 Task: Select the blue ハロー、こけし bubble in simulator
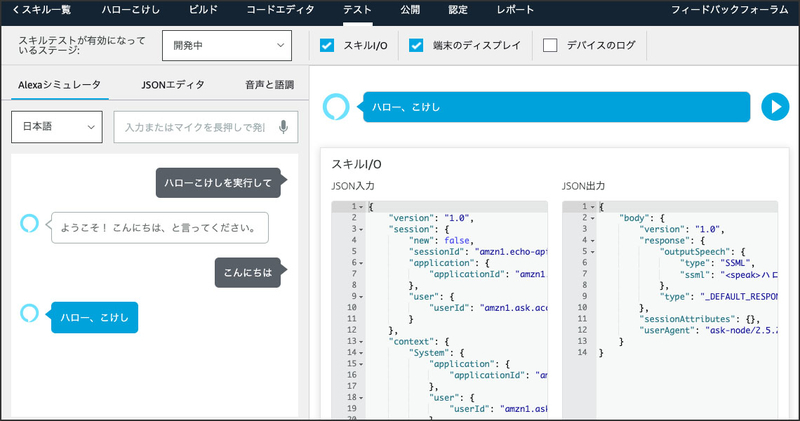click(94, 317)
